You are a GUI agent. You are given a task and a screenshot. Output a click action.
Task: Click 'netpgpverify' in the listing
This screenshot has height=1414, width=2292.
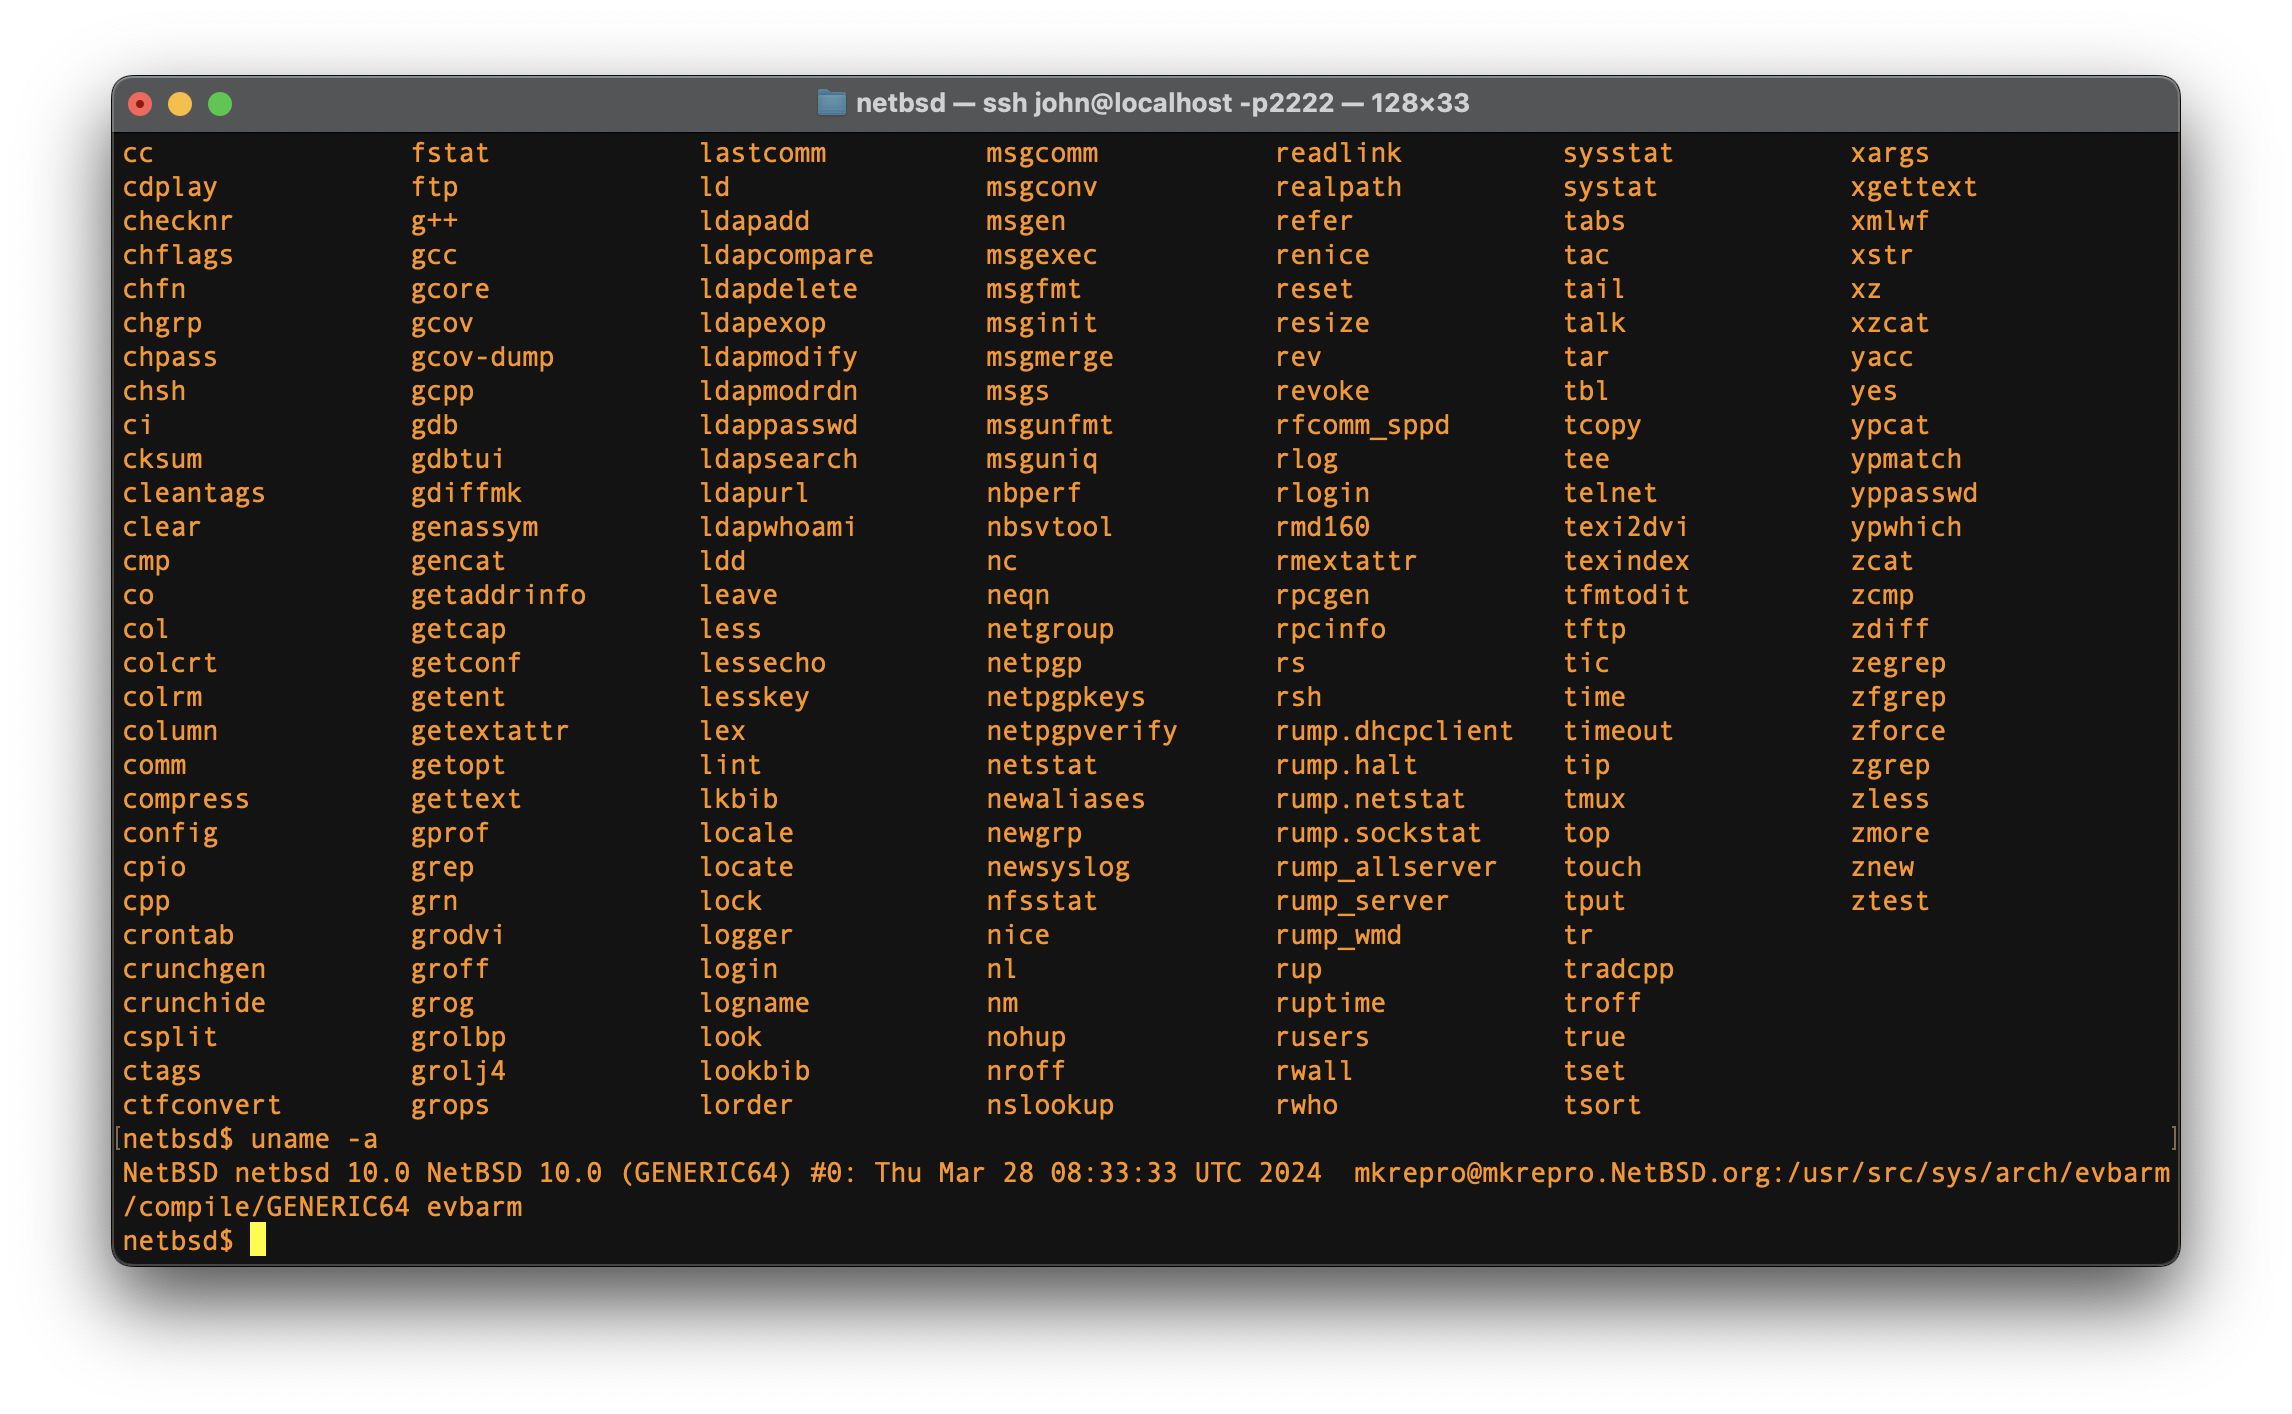pos(1082,731)
